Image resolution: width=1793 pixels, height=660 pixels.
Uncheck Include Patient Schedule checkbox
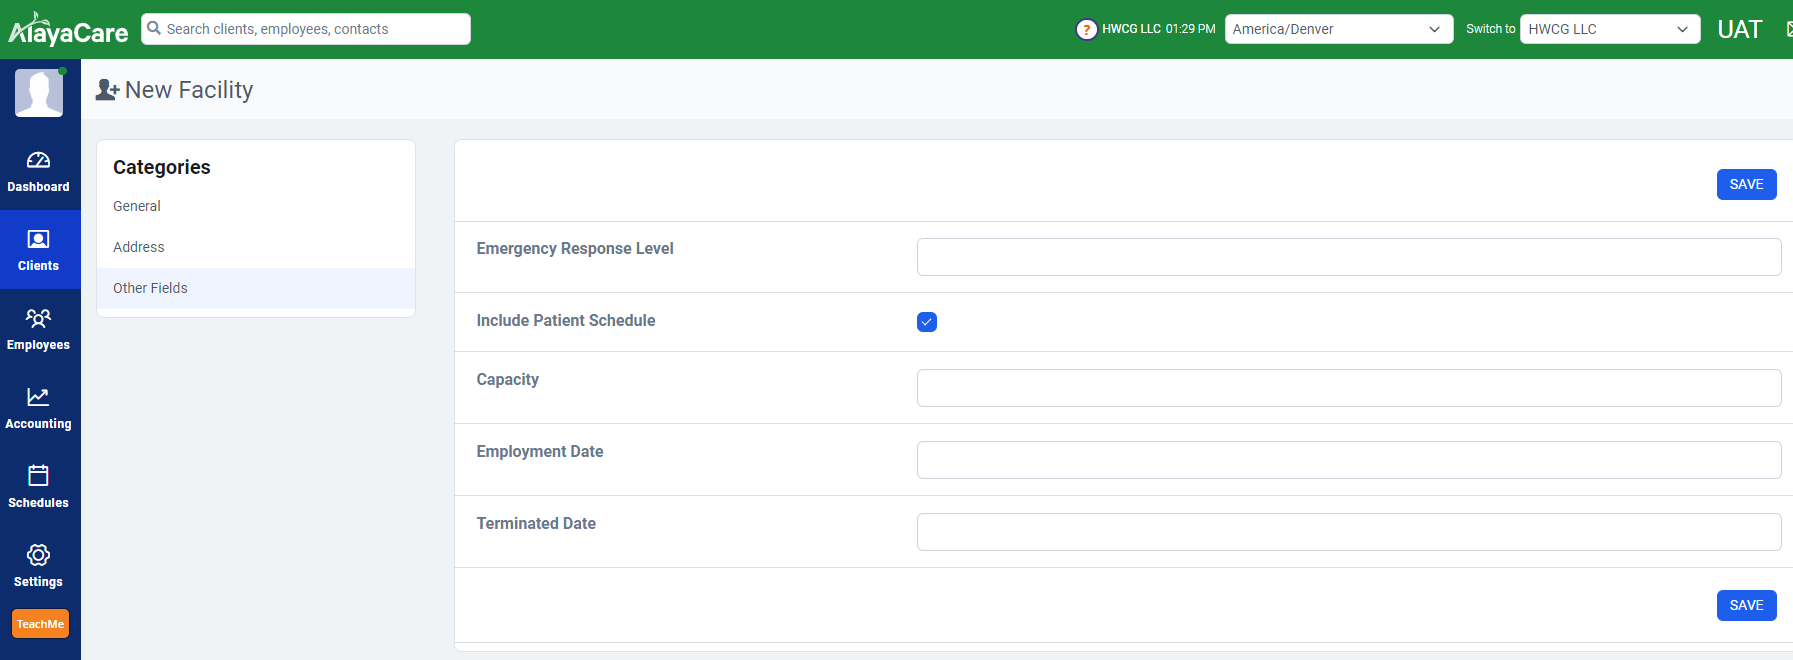pyautogui.click(x=927, y=322)
